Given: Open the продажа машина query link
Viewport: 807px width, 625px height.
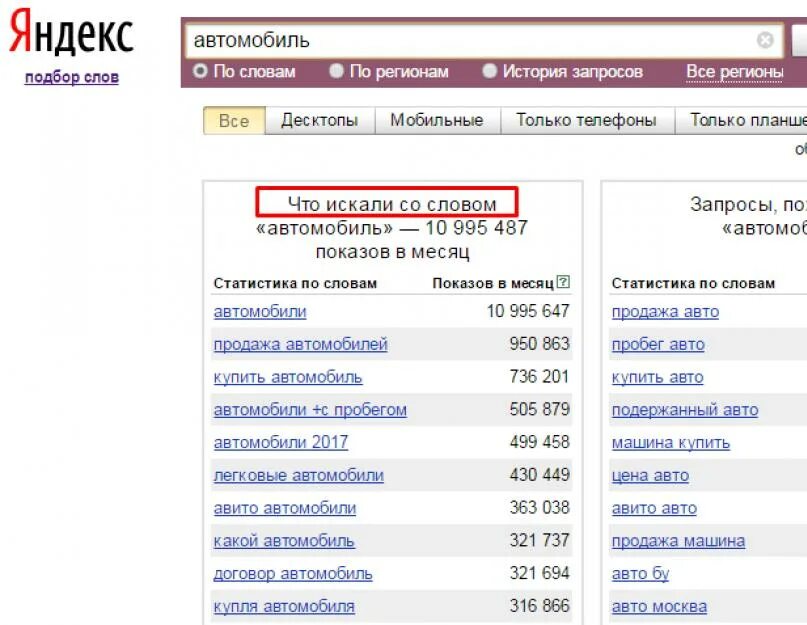Looking at the screenshot, I should coord(678,541).
